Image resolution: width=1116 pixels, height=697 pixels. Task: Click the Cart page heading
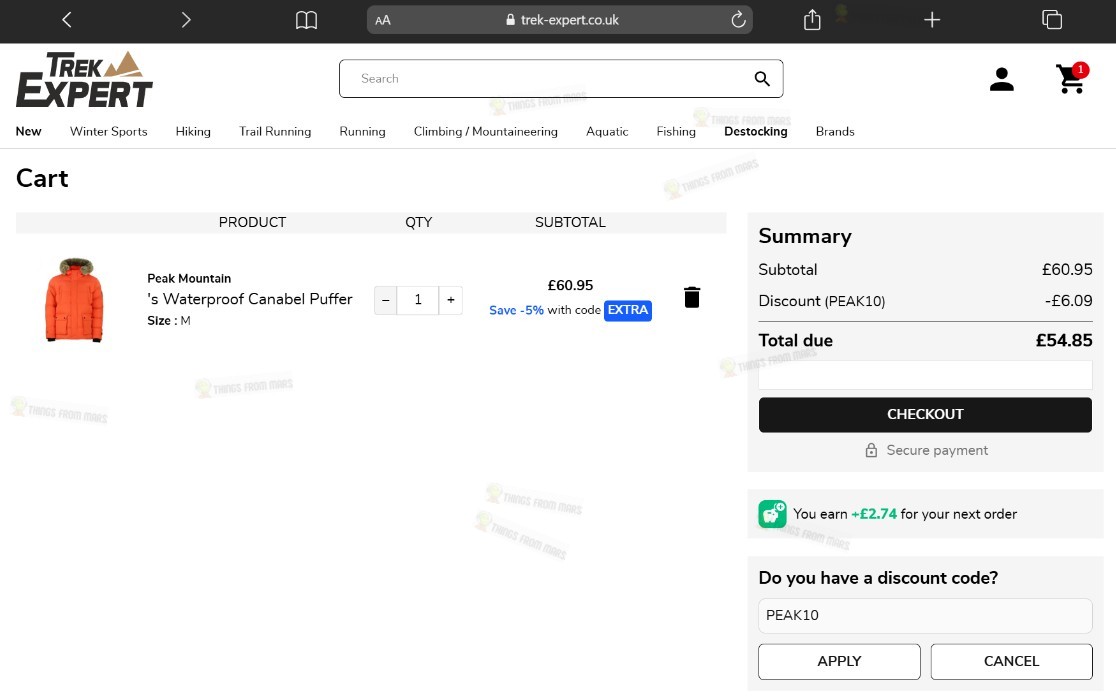coord(42,178)
